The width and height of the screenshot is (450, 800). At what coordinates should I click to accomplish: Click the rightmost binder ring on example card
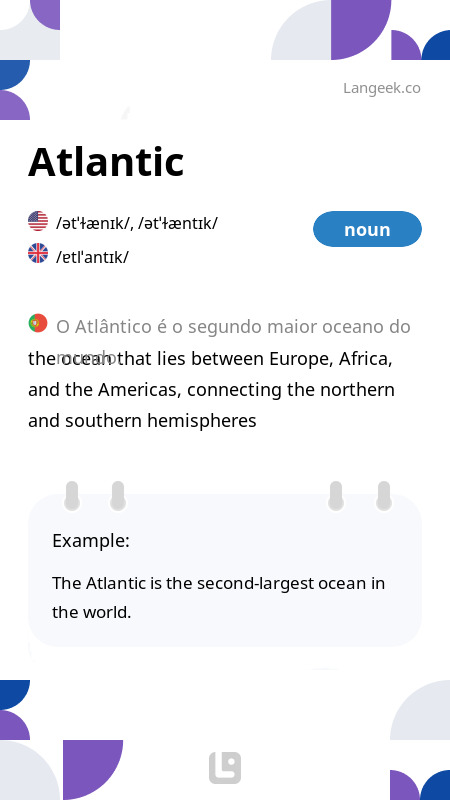click(384, 495)
